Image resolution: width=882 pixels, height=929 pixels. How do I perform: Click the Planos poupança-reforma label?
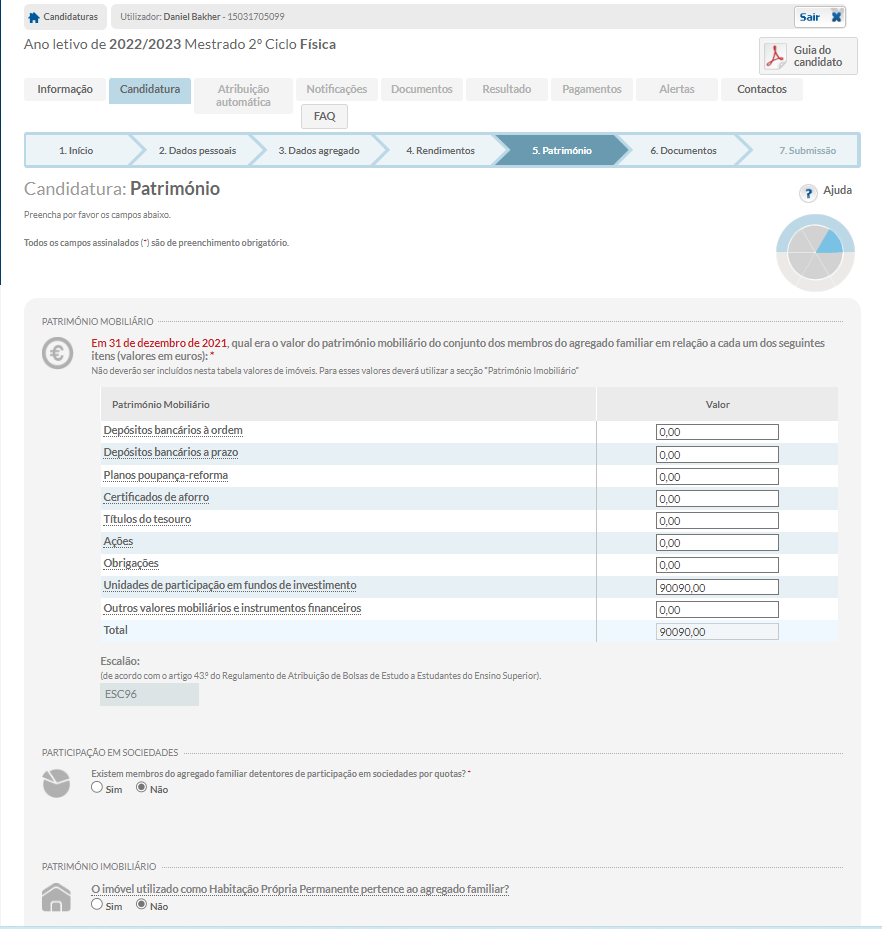click(x=165, y=475)
